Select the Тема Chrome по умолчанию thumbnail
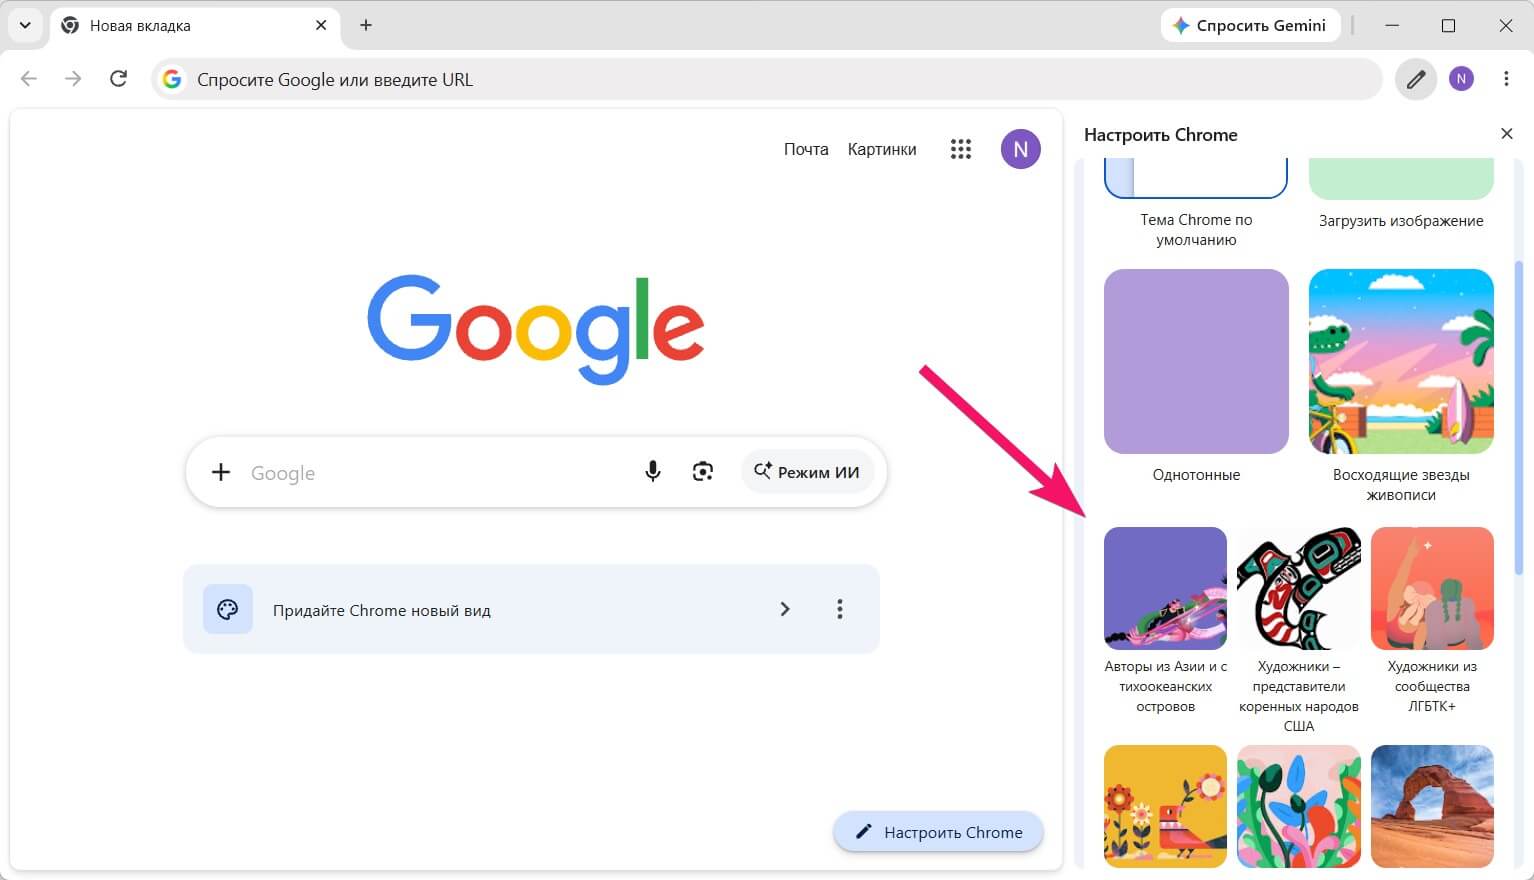Image resolution: width=1534 pixels, height=880 pixels. point(1196,179)
